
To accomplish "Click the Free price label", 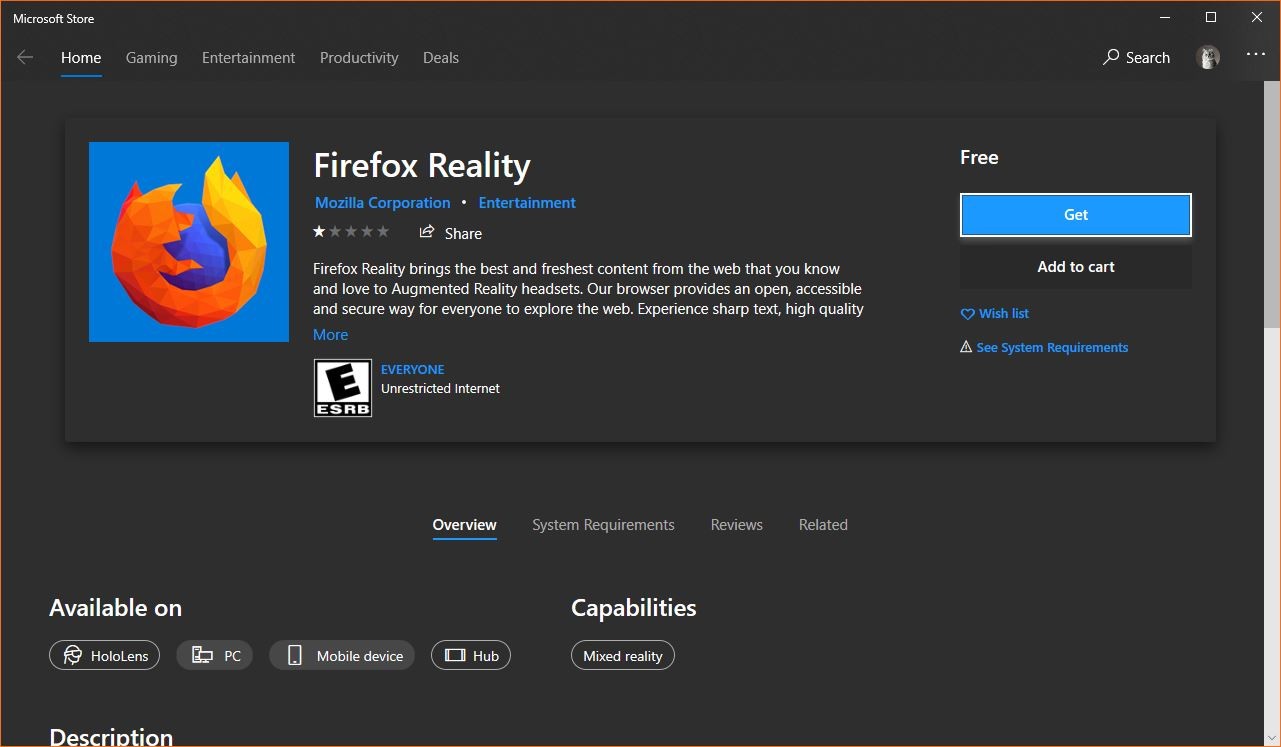I will (979, 158).
